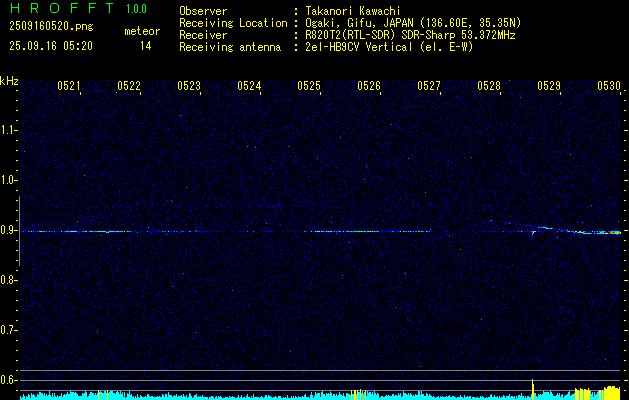This screenshot has width=629, height=400.
Task: Select location text Ogaki, Gifu, JAPAN
Action: click(x=358, y=23)
